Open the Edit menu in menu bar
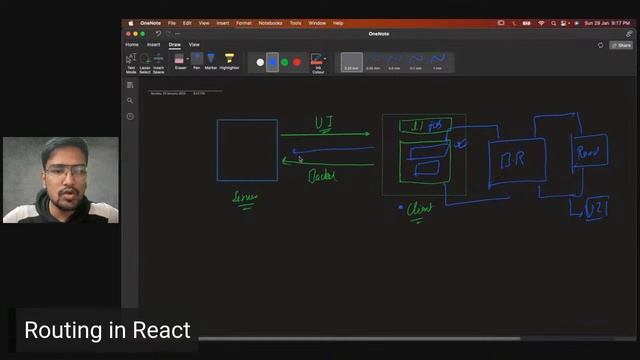The image size is (640, 360). pyautogui.click(x=187, y=23)
